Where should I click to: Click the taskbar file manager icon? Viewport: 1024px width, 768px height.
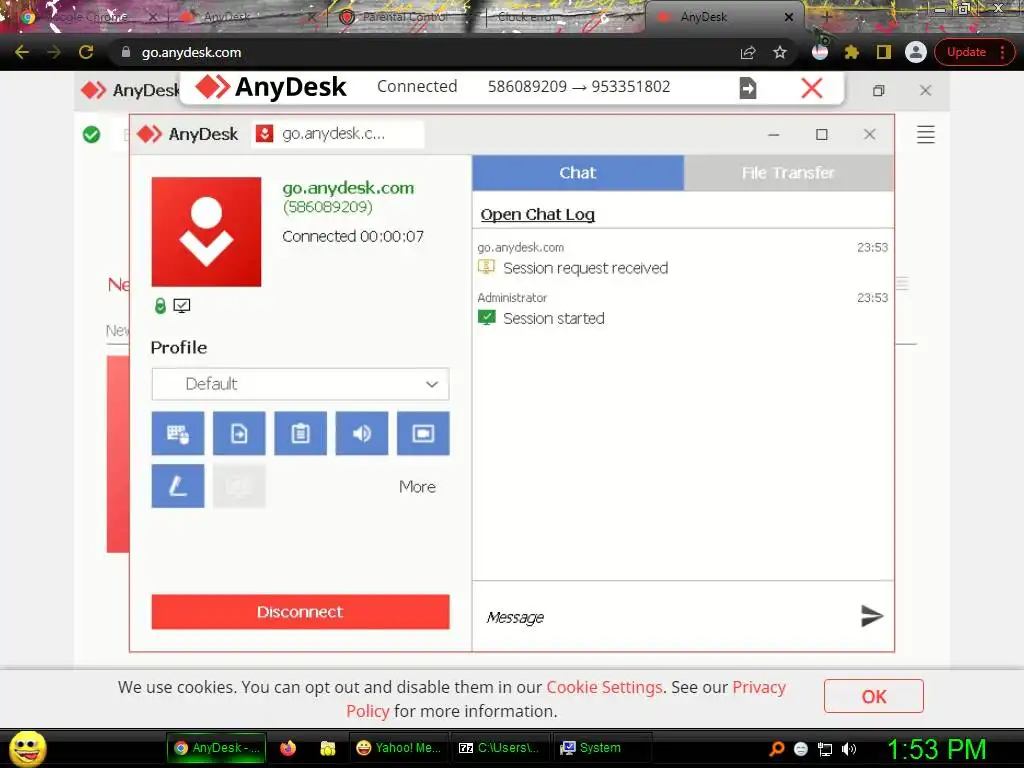328,748
